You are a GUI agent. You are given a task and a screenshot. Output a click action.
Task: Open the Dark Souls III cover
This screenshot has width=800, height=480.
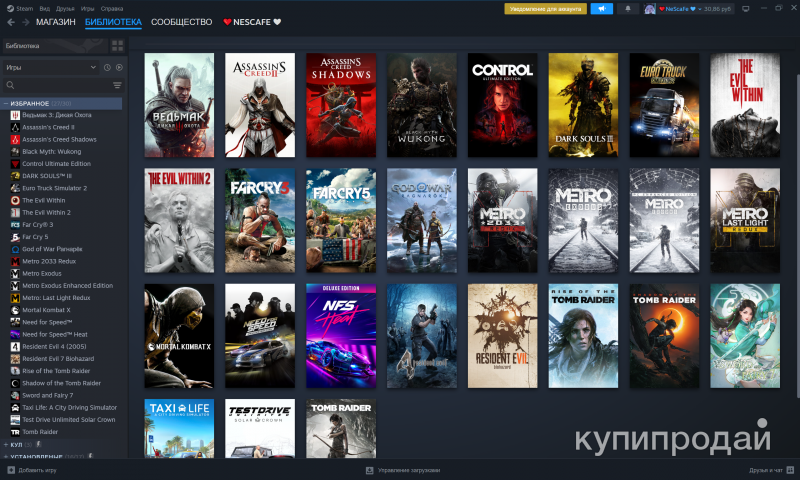click(583, 105)
